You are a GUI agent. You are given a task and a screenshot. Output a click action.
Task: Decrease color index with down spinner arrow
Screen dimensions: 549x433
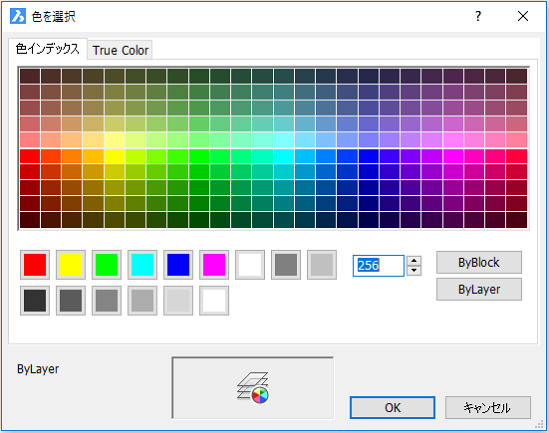[414, 271]
